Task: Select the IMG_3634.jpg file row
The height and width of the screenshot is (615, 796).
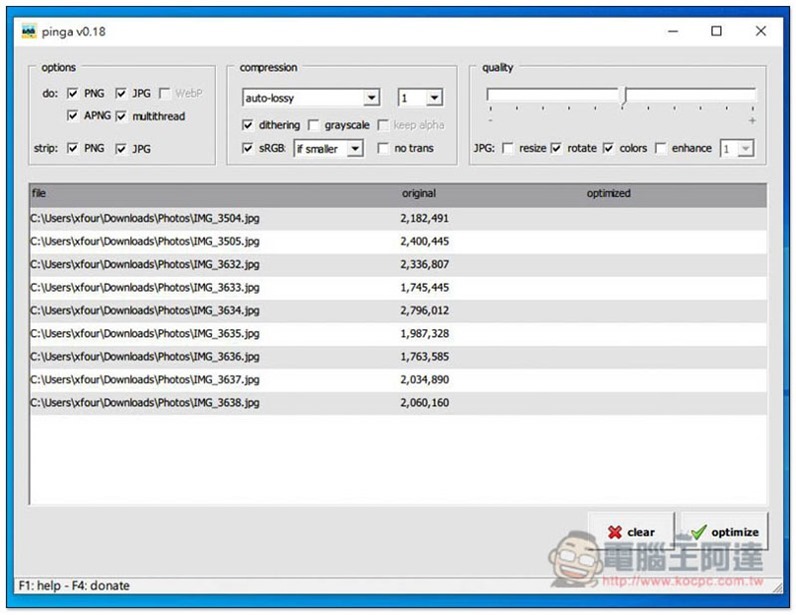Action: pyautogui.click(x=398, y=310)
